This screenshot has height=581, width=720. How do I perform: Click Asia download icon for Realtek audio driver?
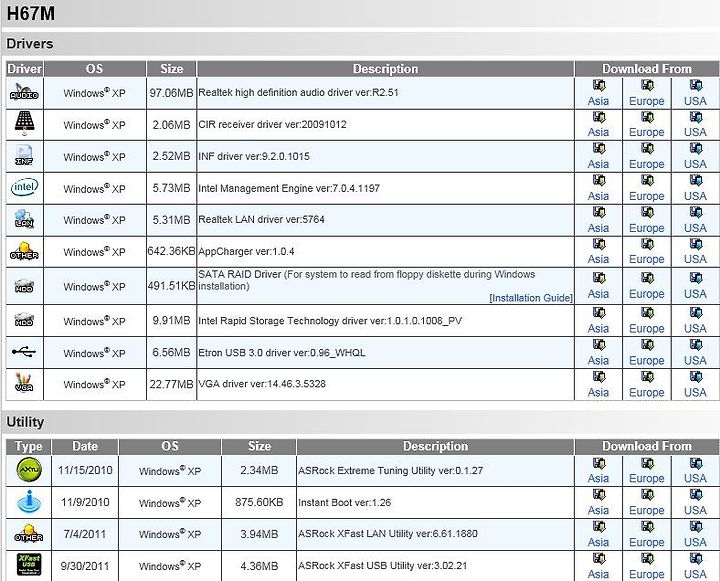tap(599, 85)
